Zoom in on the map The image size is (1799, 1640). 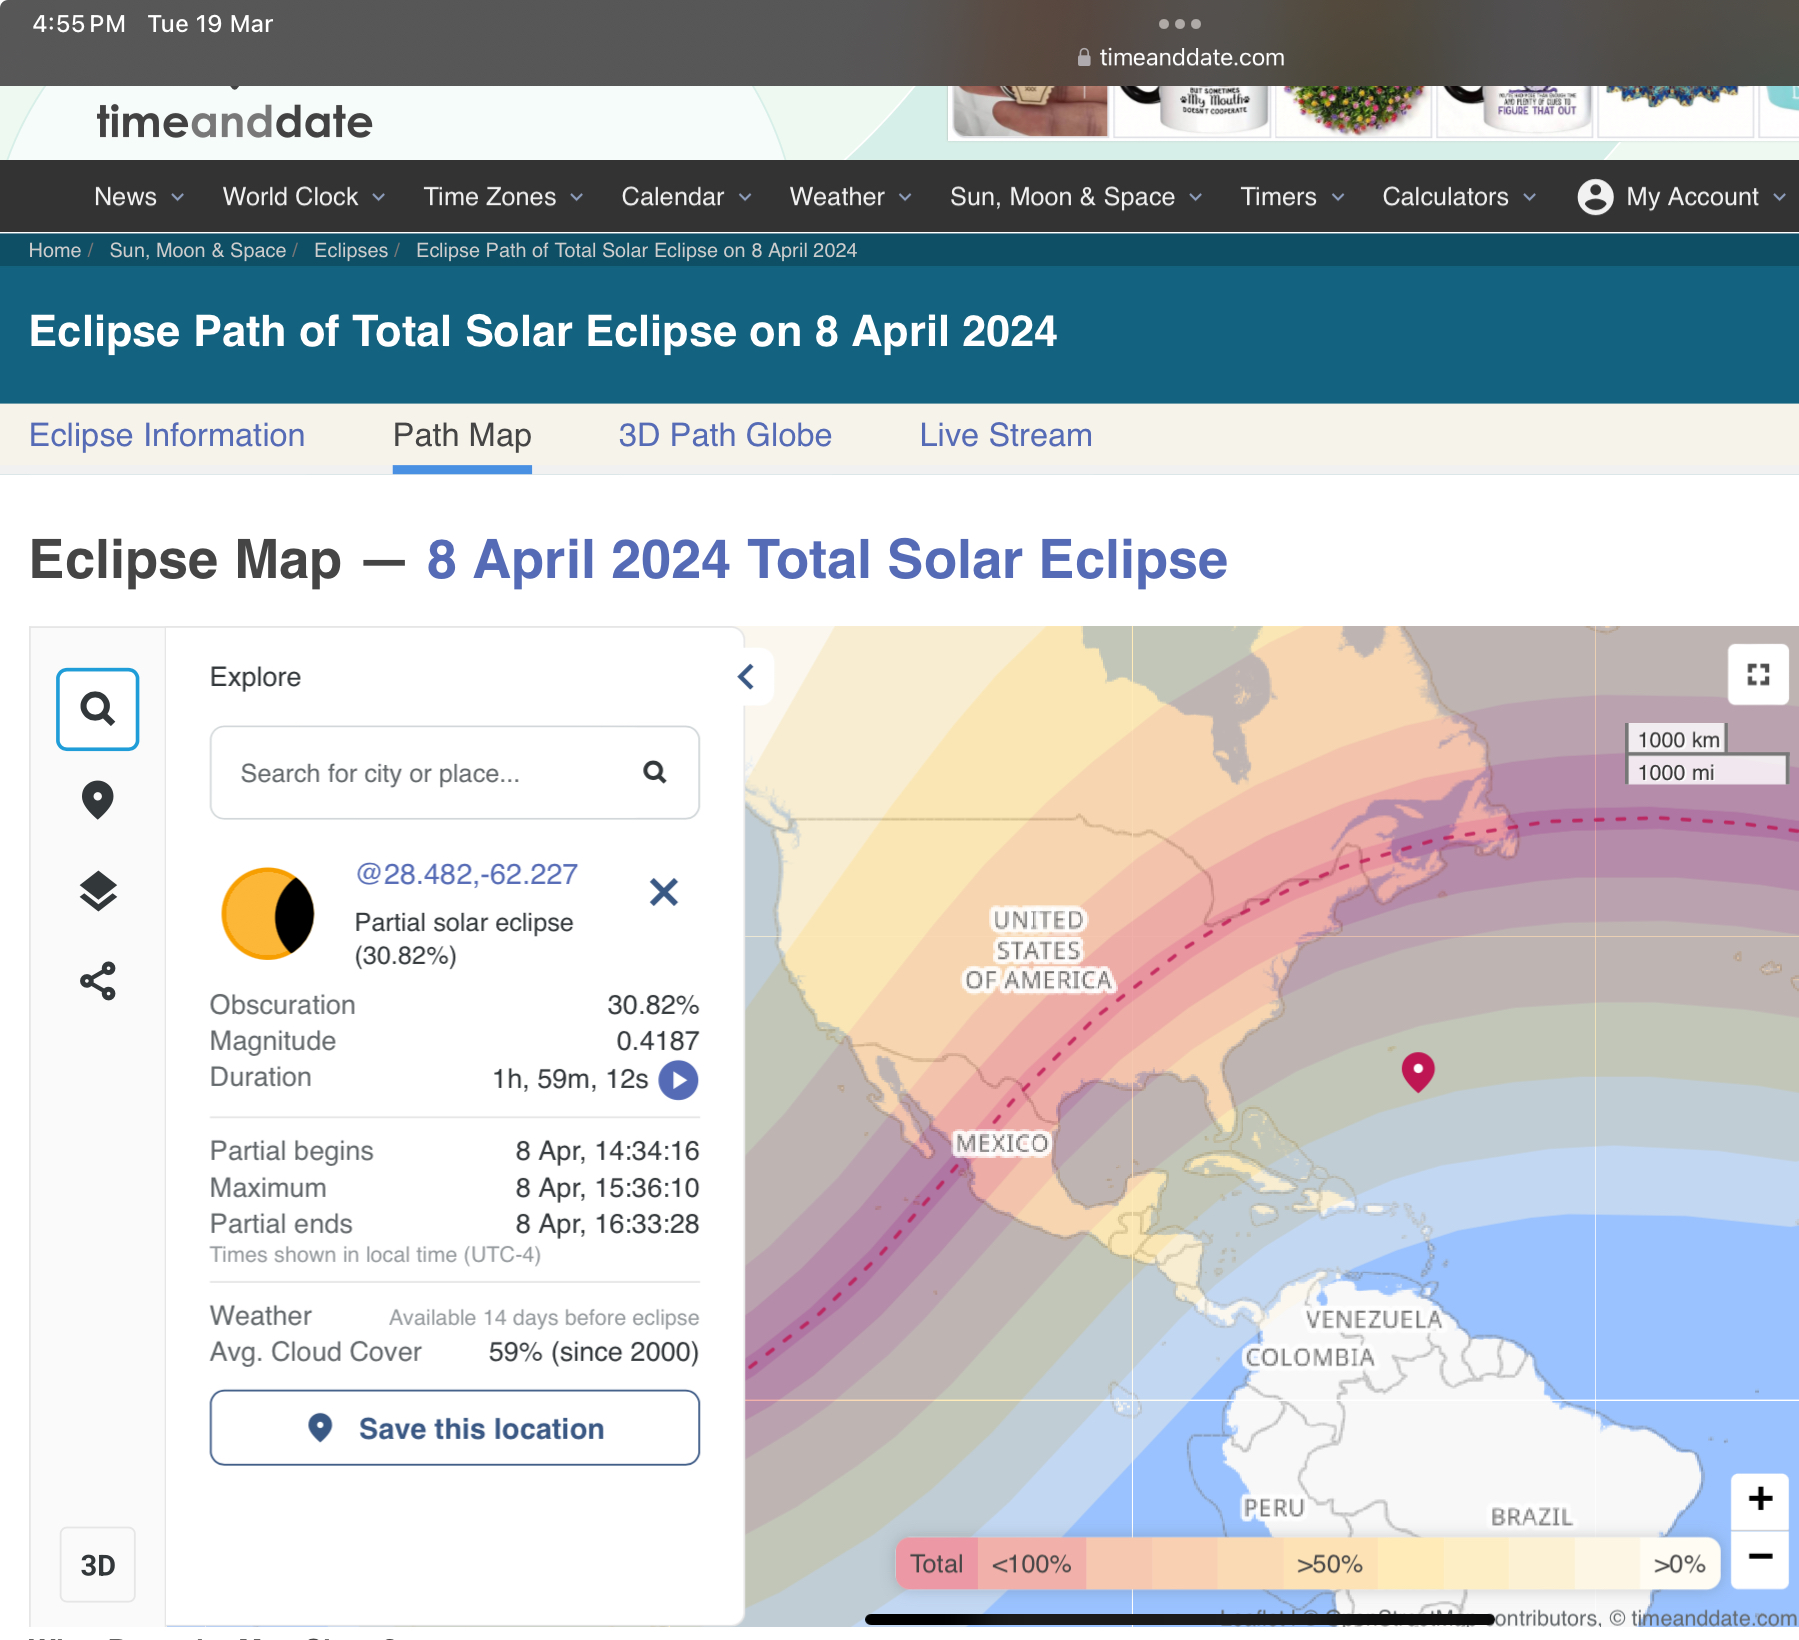1760,1499
